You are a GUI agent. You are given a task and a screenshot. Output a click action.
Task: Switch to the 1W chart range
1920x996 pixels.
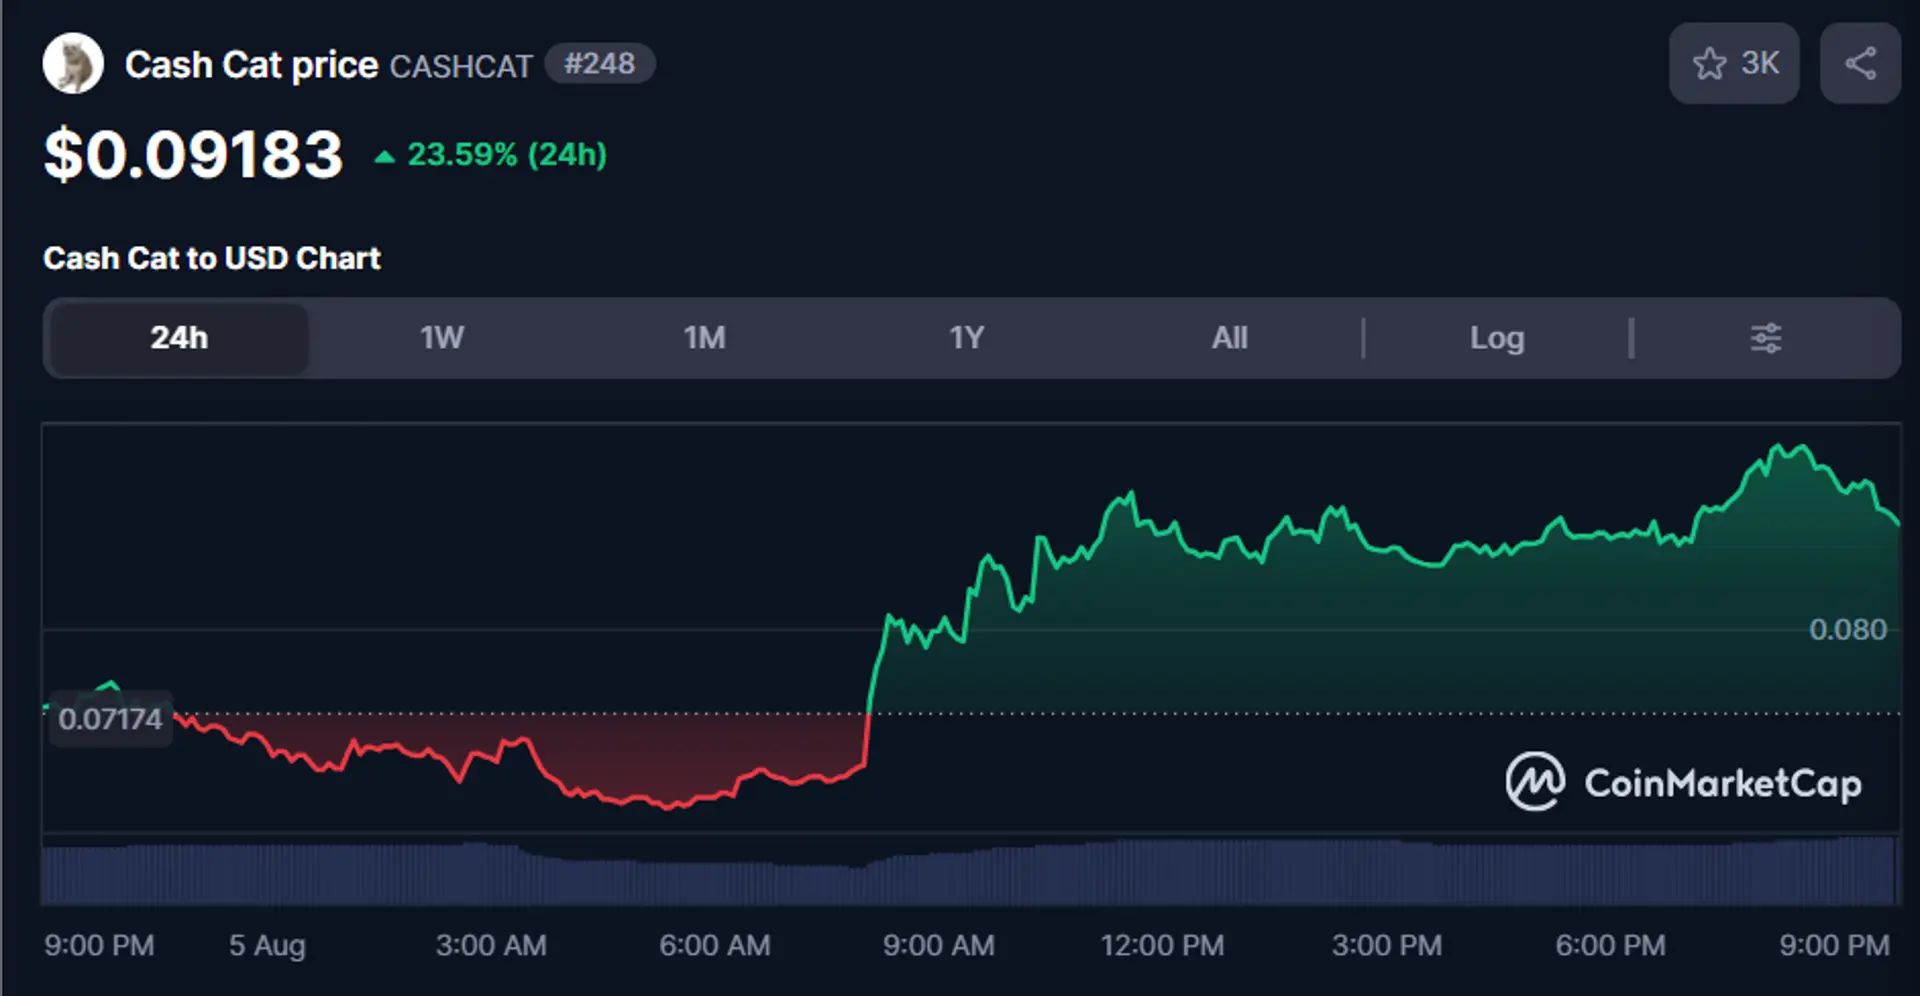point(441,338)
